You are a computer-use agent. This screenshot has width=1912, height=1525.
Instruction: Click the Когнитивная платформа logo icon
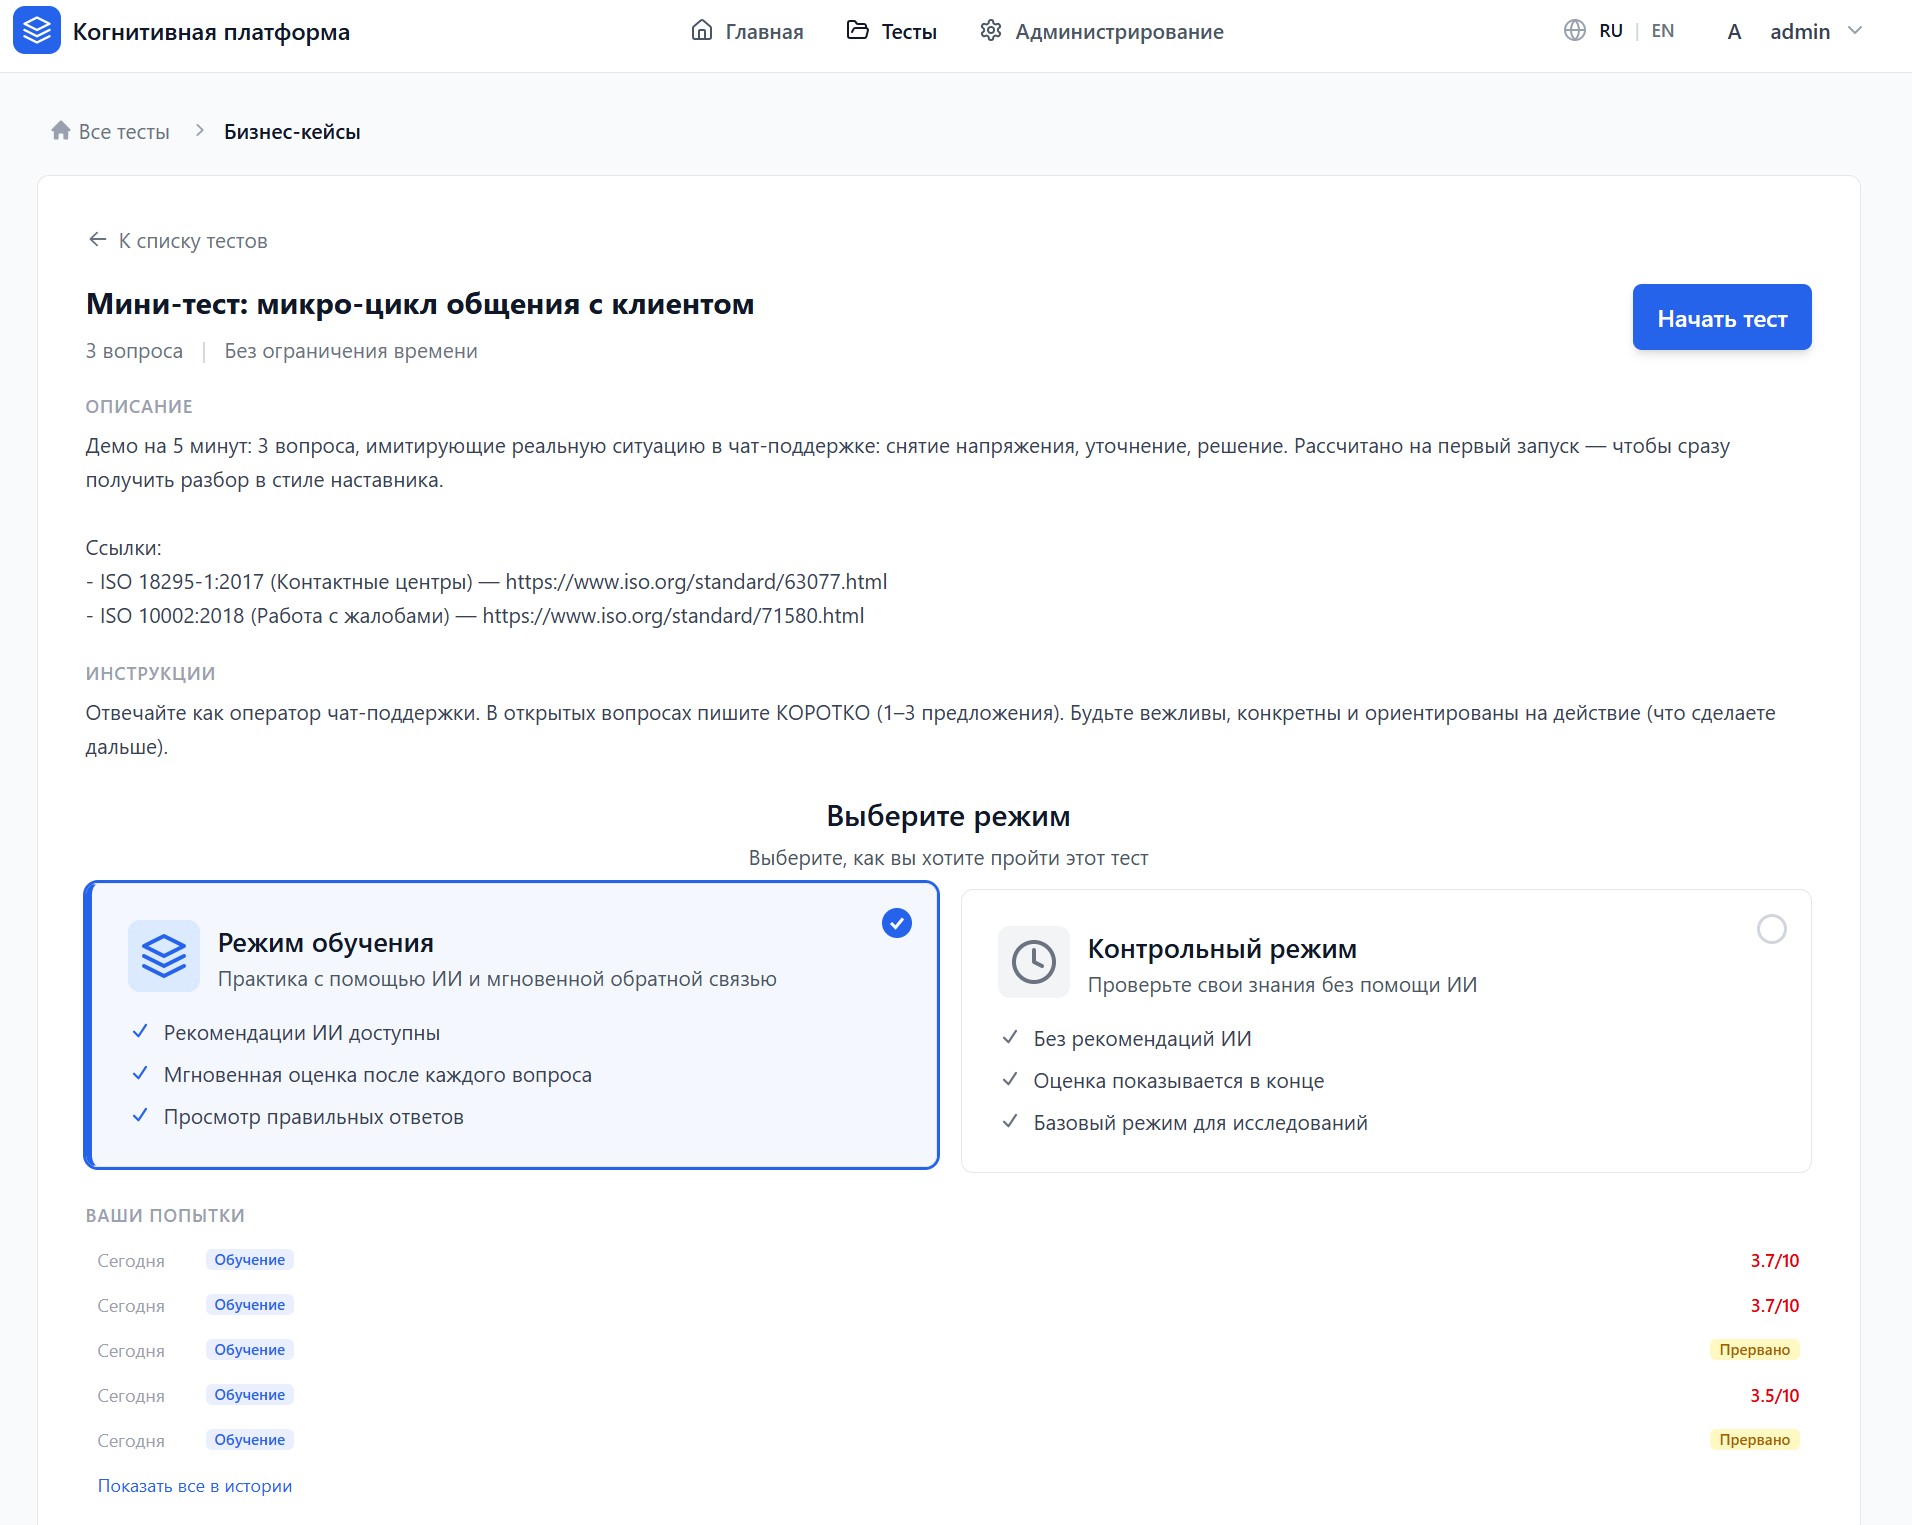click(37, 31)
